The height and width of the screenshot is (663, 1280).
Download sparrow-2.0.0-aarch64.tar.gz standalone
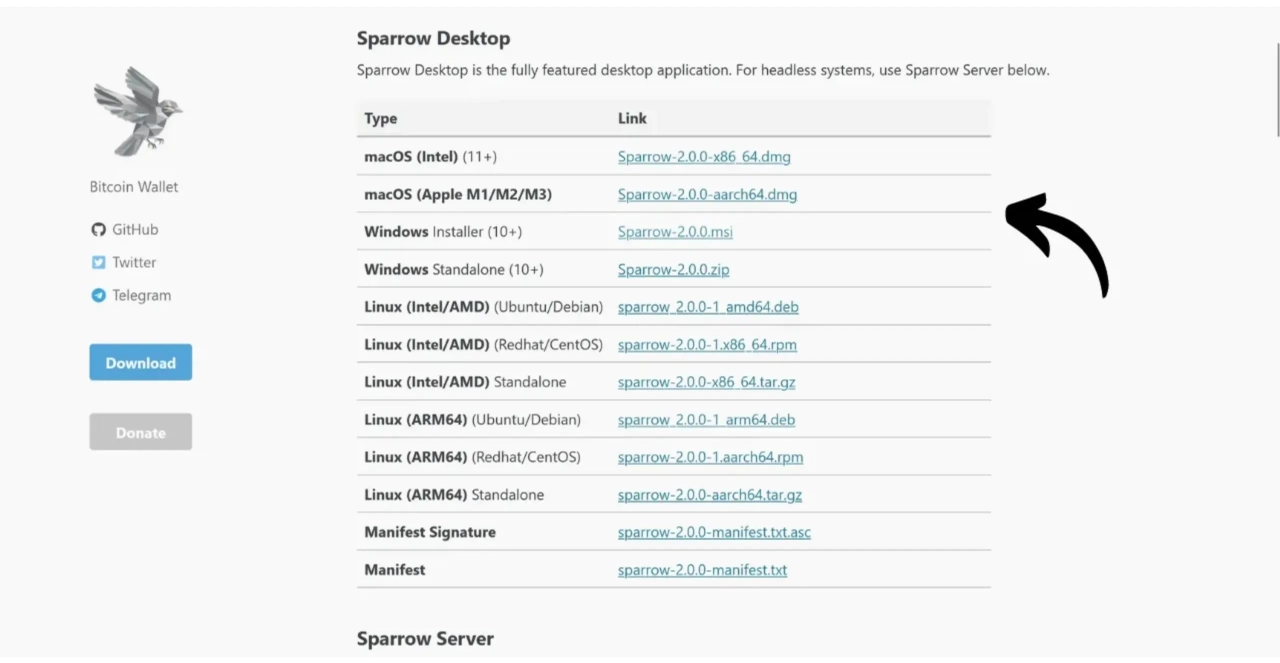pos(709,495)
